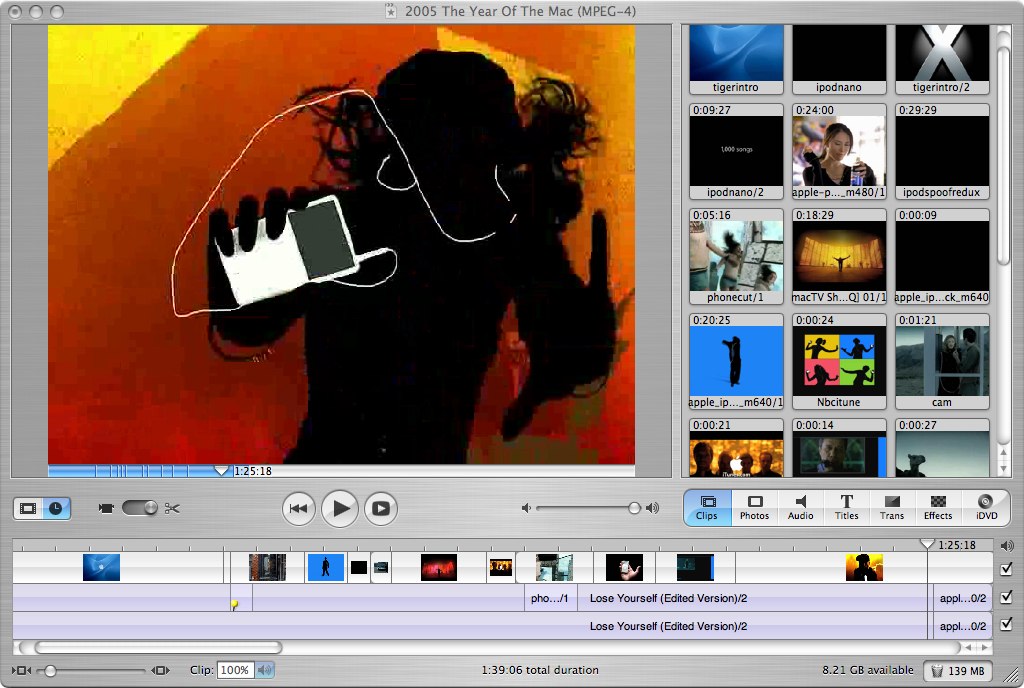
Task: Select the cam clip
Action: (942, 362)
